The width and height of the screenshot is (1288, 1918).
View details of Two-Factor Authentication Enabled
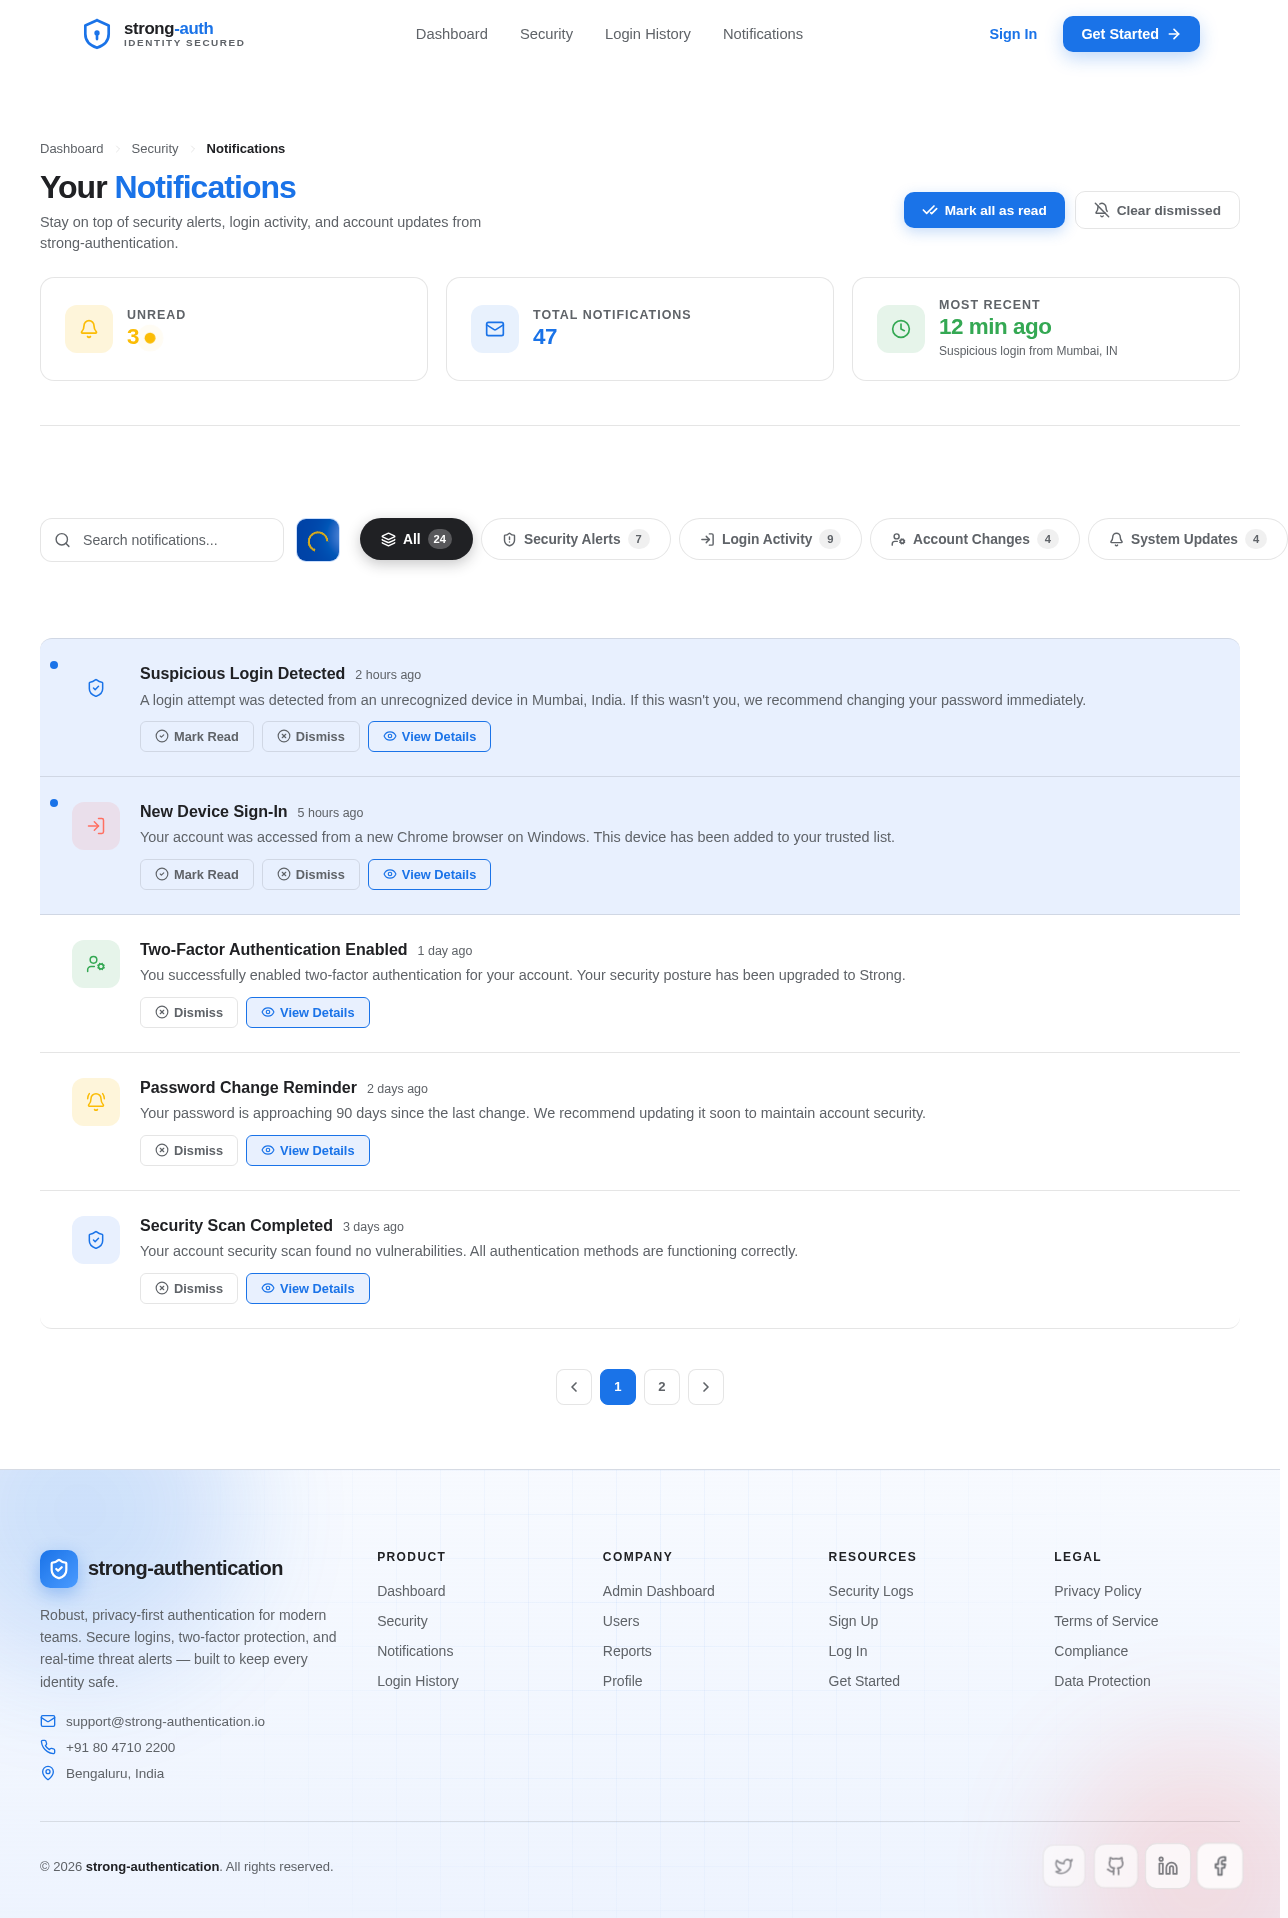pyautogui.click(x=308, y=1013)
